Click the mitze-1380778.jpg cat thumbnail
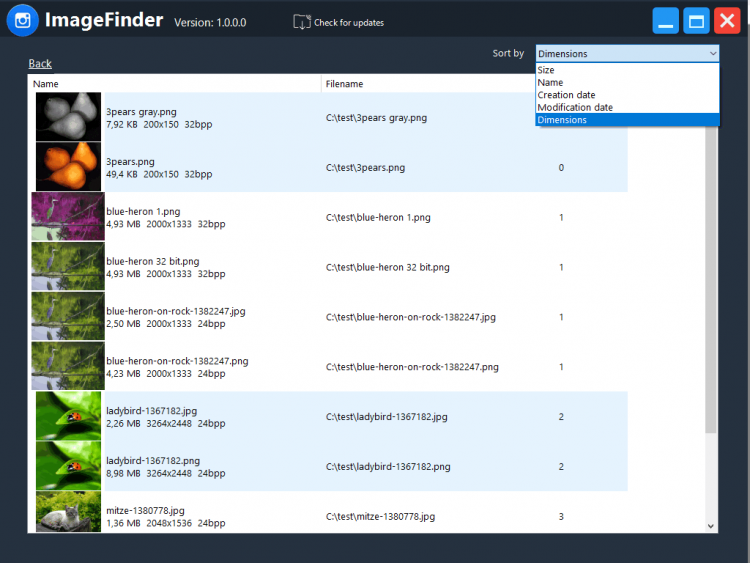Screen dimensions: 750x563 pyautogui.click(x=68, y=512)
